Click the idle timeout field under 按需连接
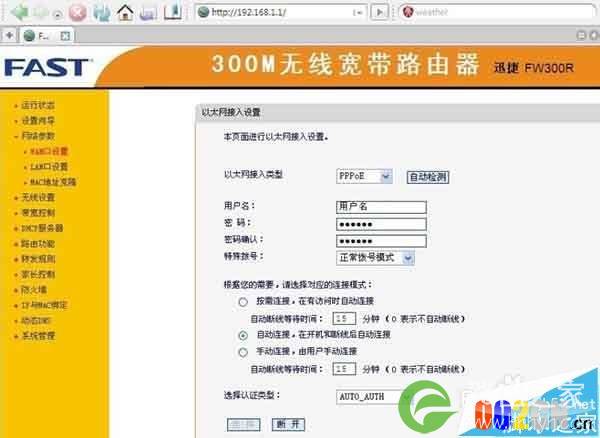Viewport: 600px width, 438px height. click(344, 319)
